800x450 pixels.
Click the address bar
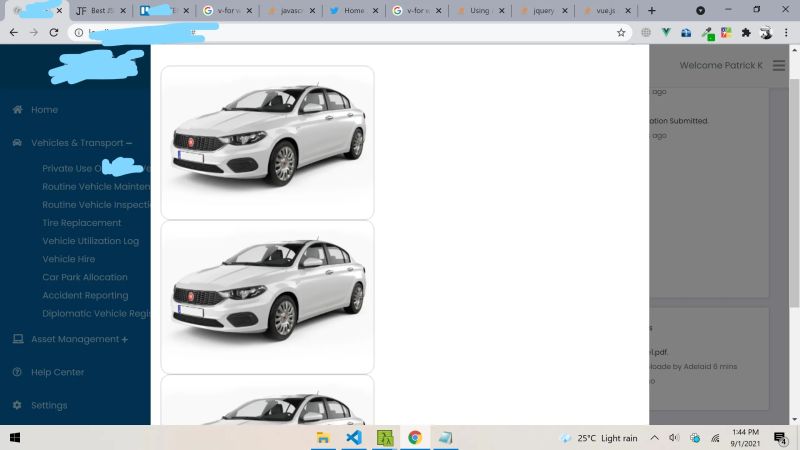coord(349,33)
